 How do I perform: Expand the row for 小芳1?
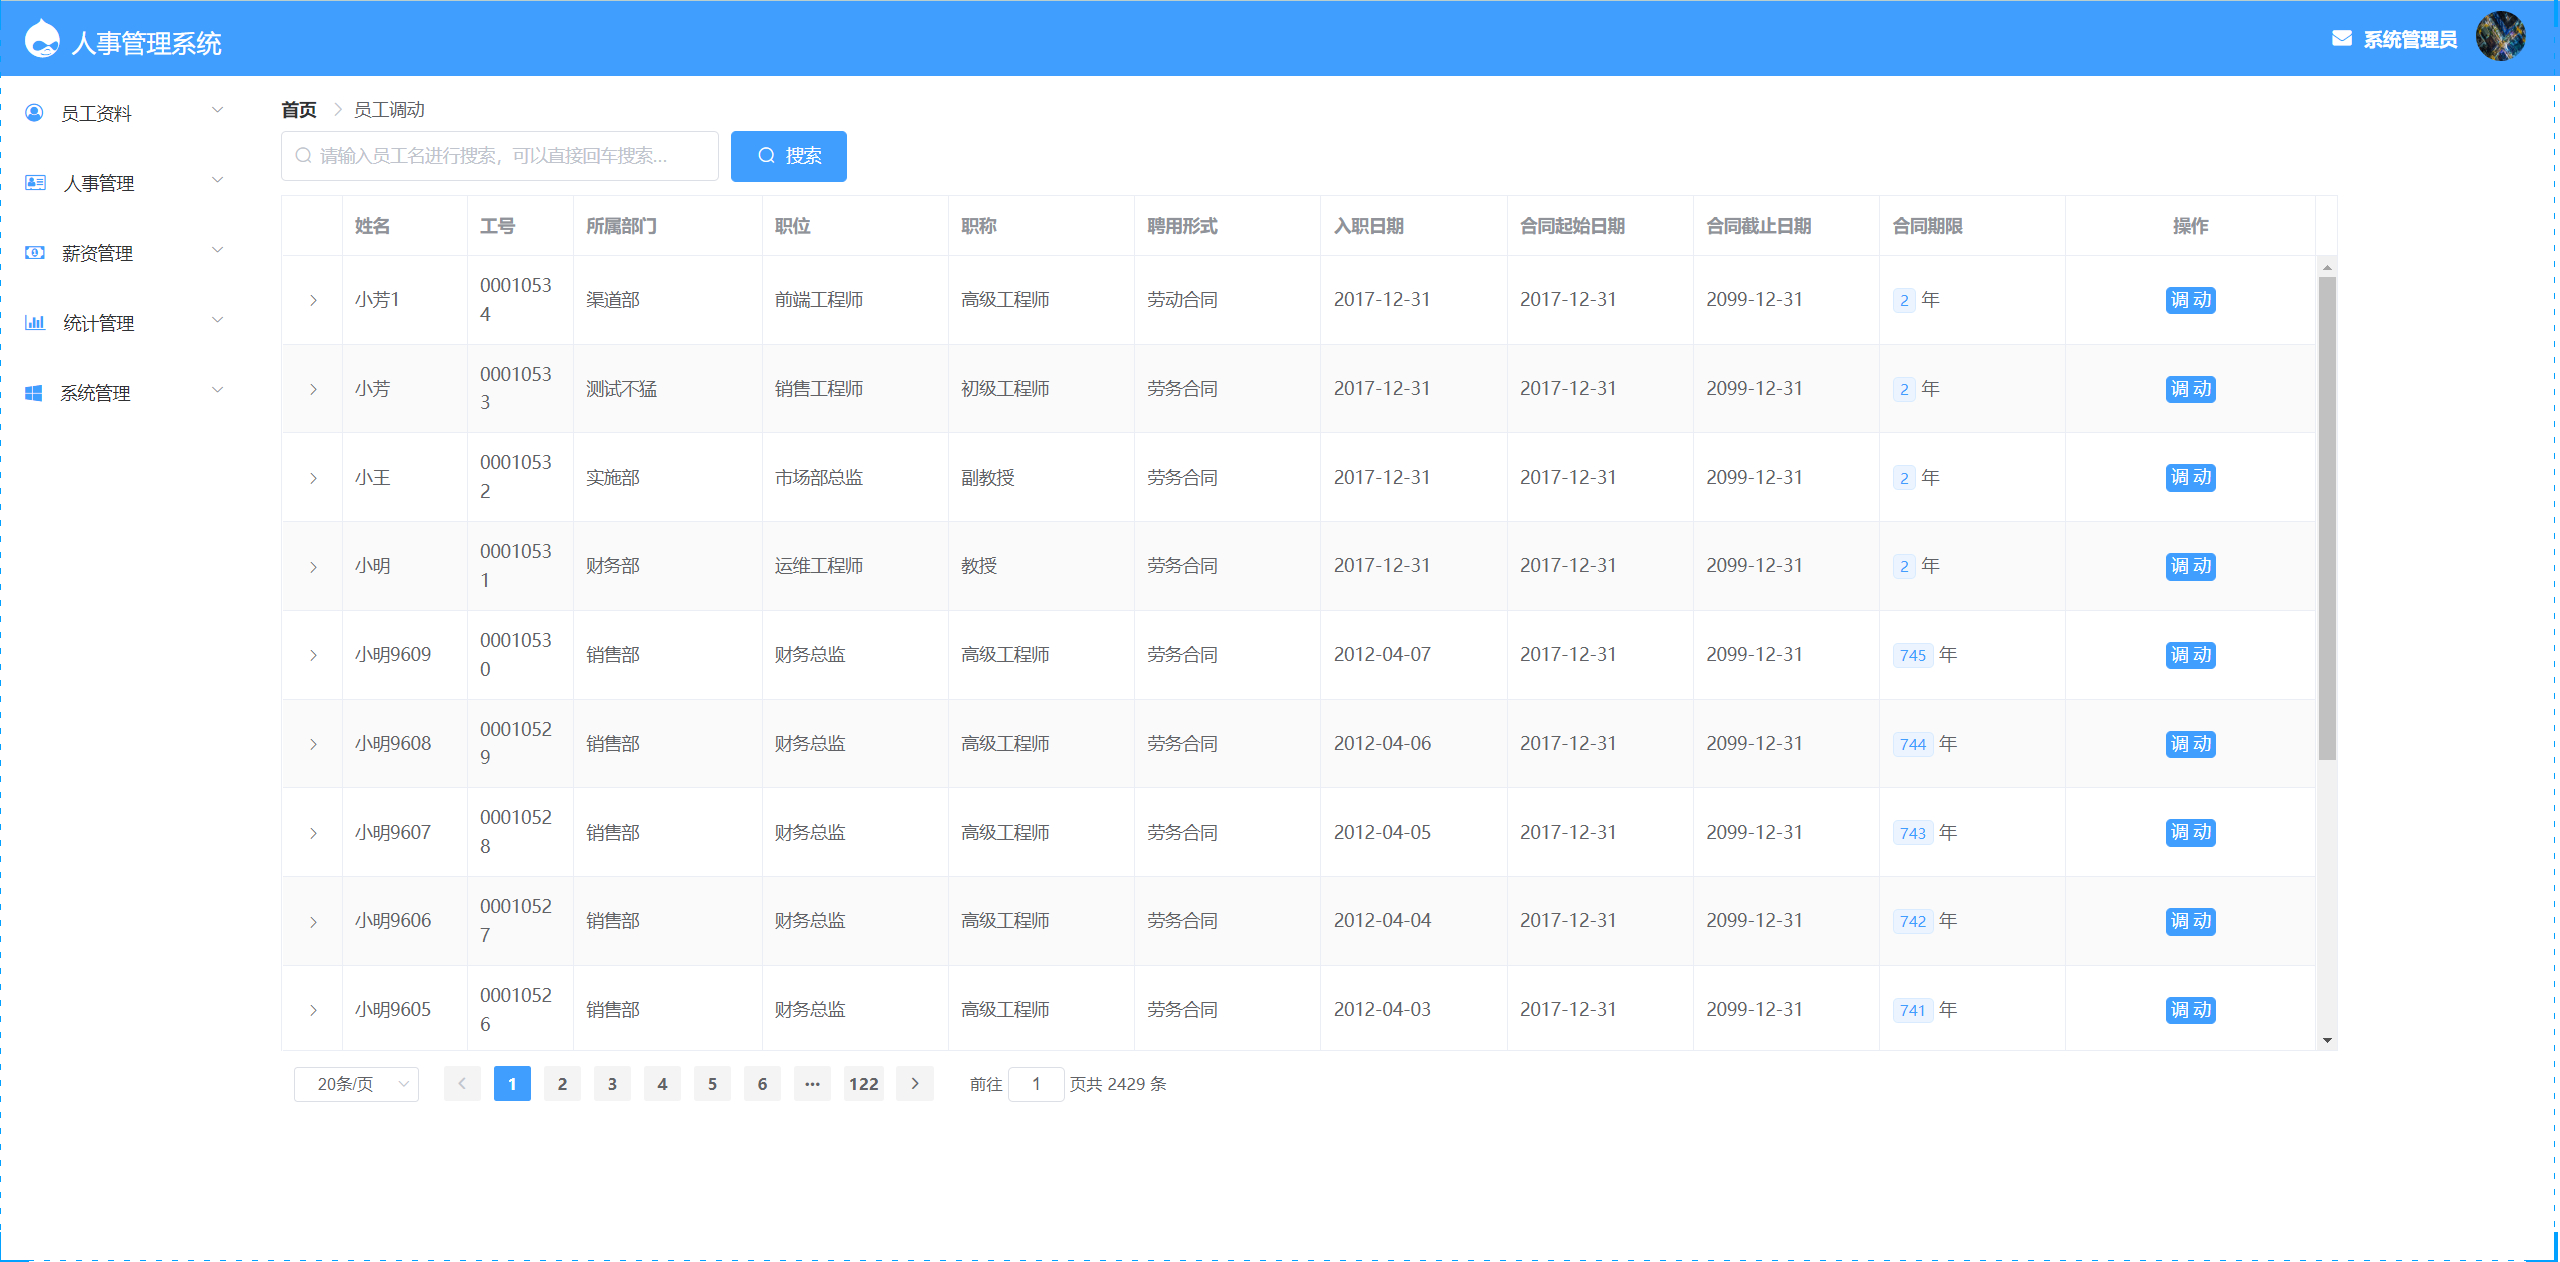pyautogui.click(x=313, y=300)
